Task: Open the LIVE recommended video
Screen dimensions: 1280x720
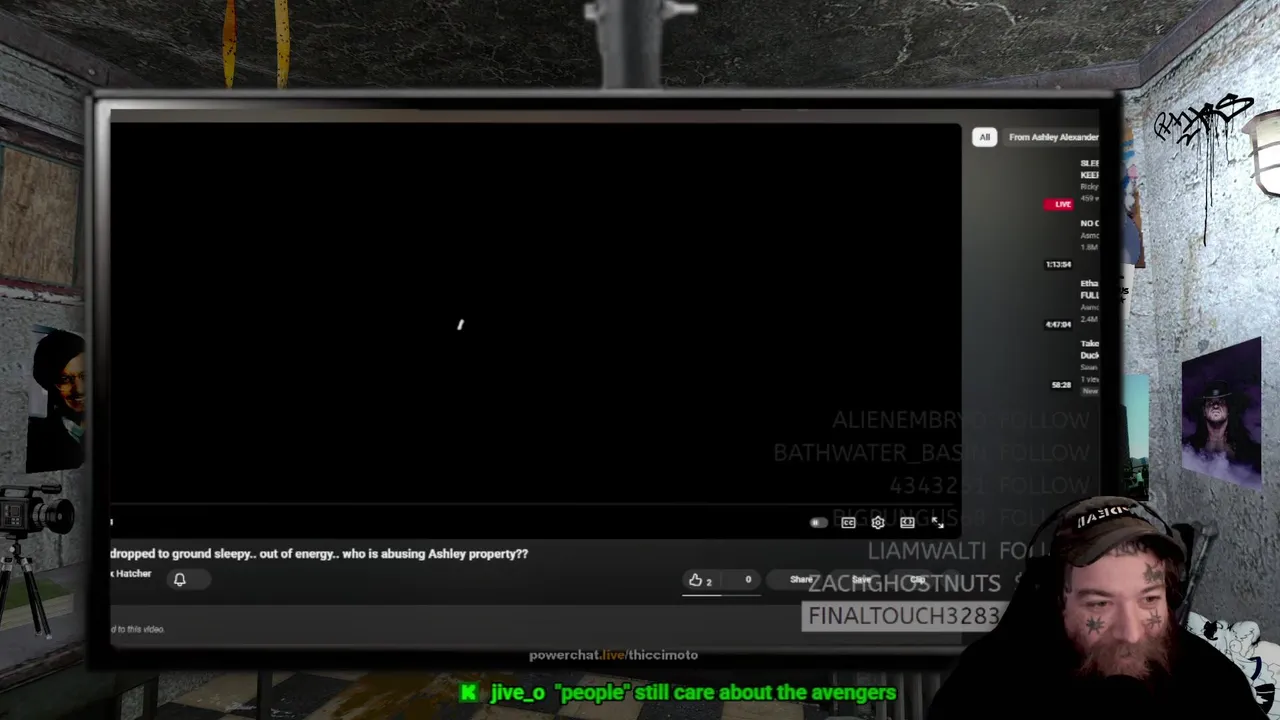Action: click(1072, 183)
